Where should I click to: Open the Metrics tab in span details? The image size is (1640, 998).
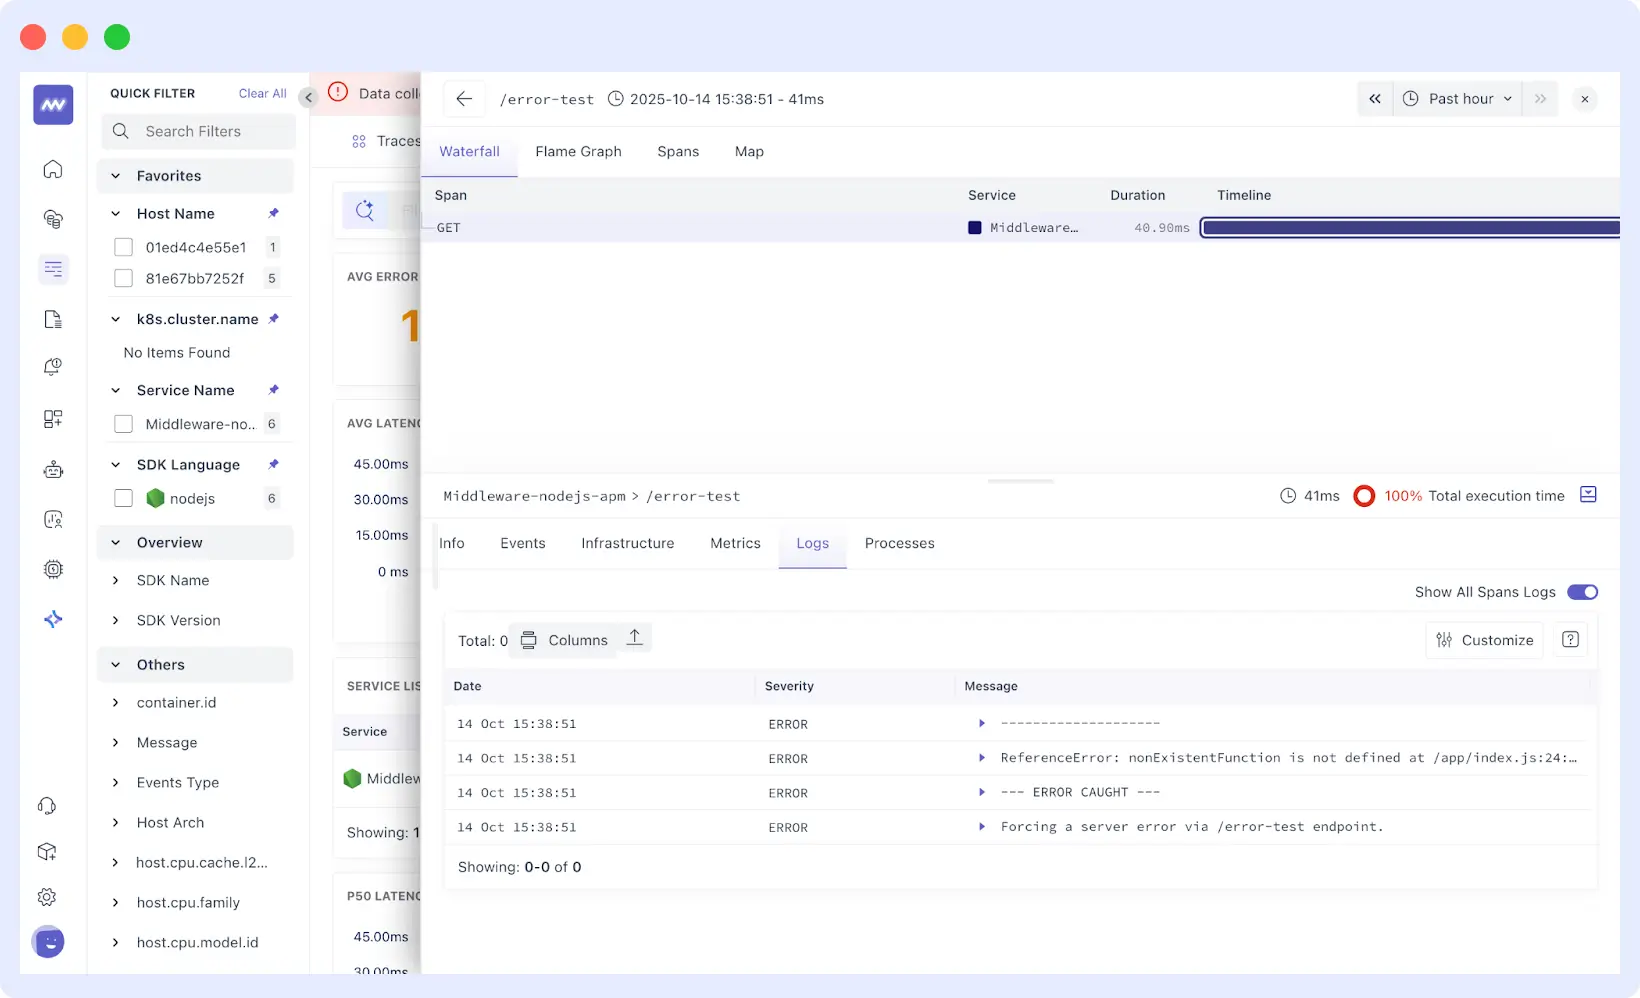click(735, 543)
